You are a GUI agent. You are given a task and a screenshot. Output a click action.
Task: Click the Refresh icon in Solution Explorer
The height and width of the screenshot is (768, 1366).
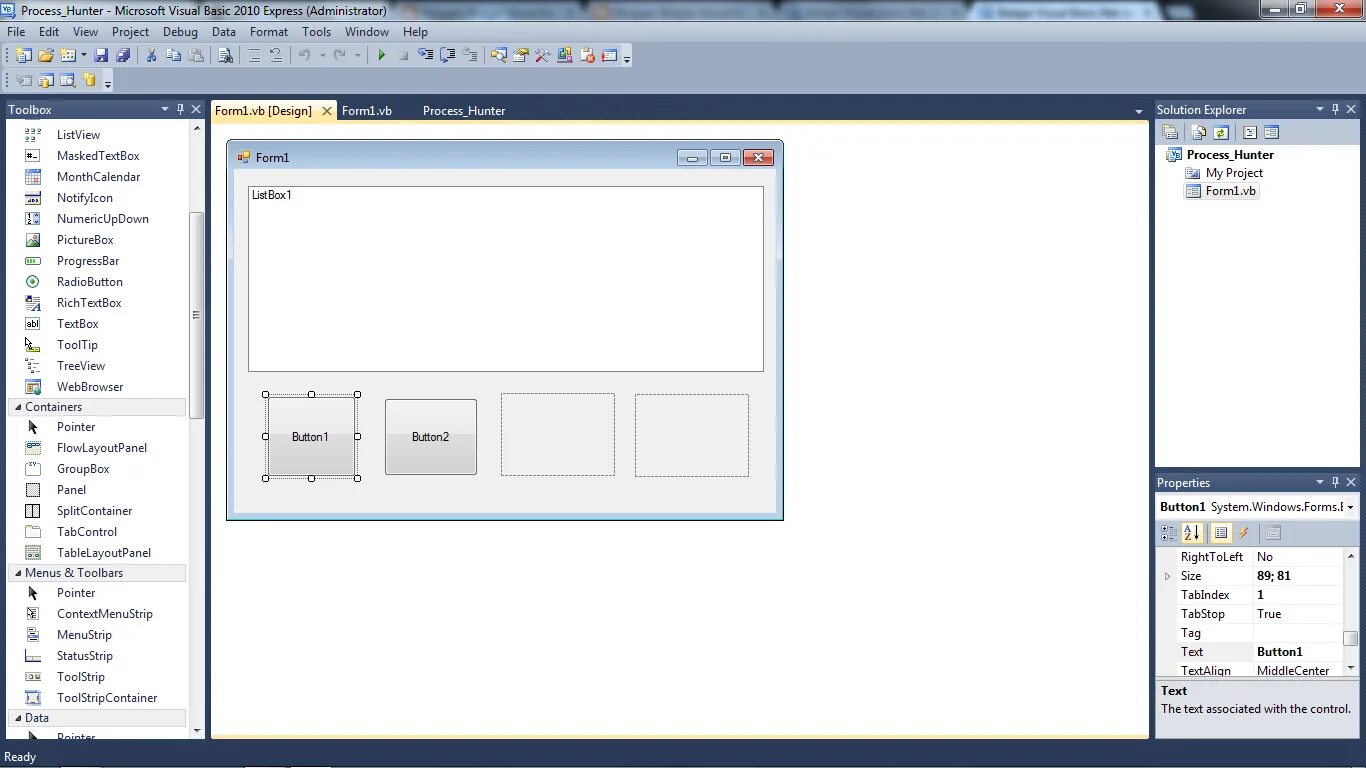click(x=1221, y=132)
